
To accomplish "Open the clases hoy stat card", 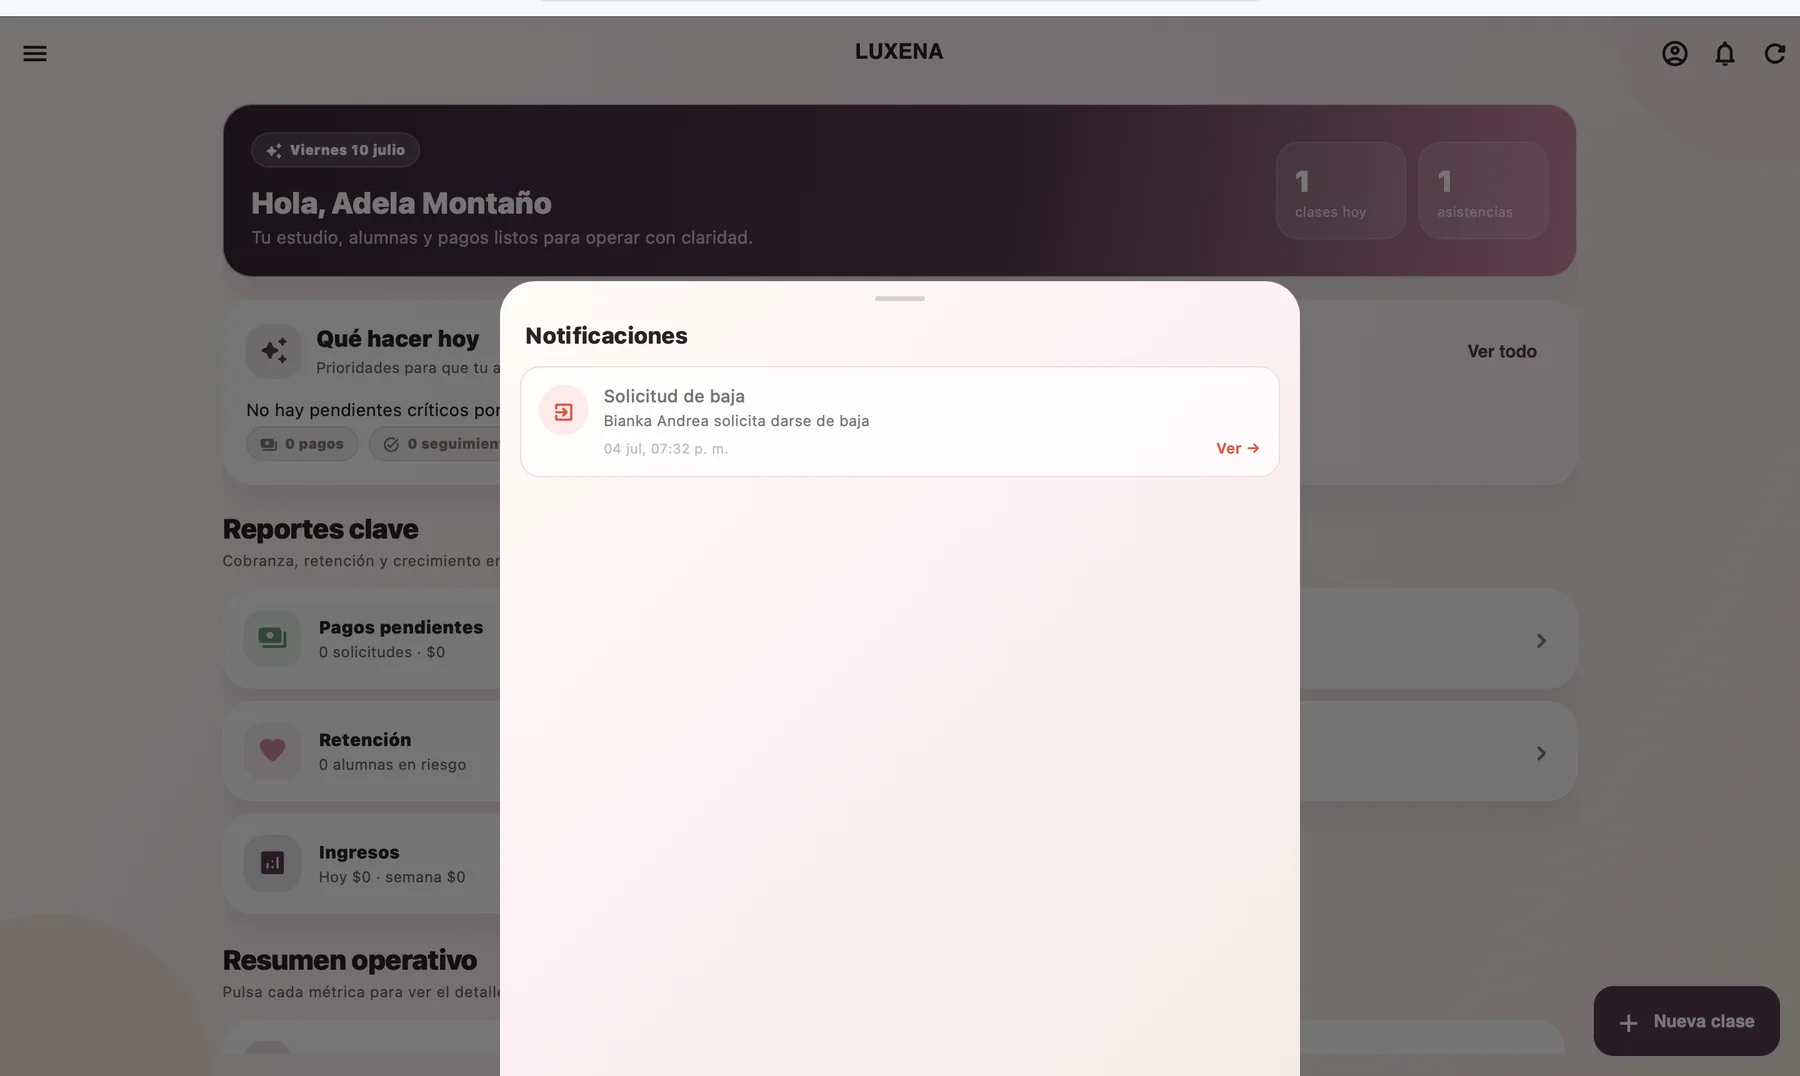I will pos(1341,190).
